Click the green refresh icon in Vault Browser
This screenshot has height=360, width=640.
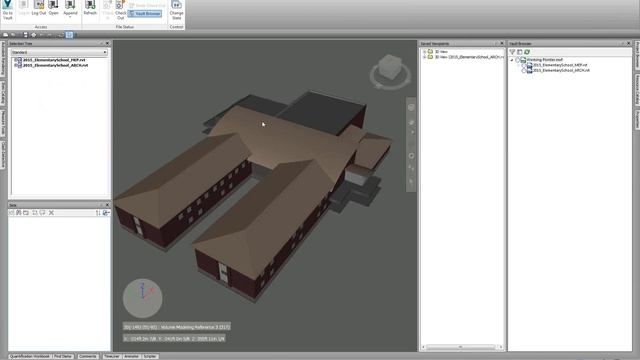[x=527, y=52]
